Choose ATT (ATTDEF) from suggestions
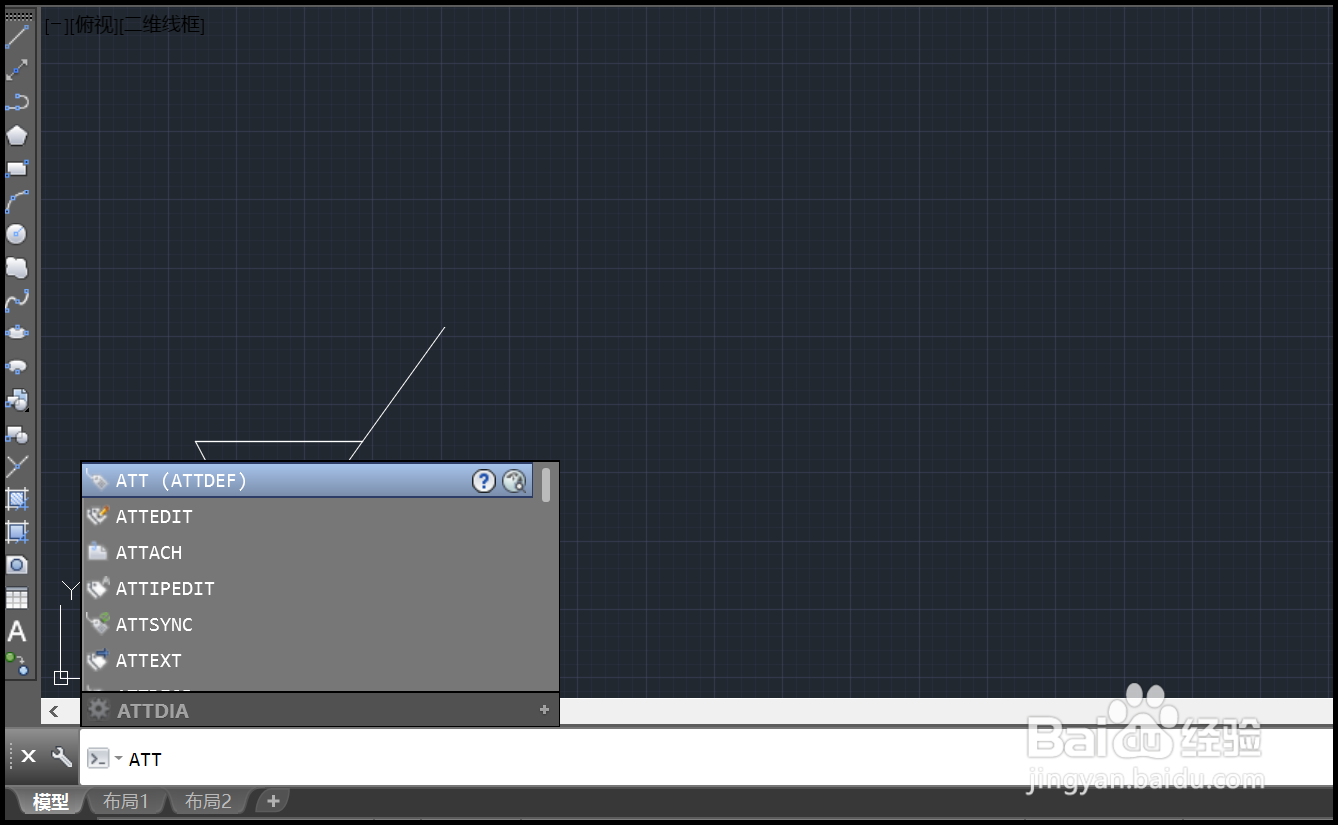Screen dimensions: 1338x825 coord(307,481)
